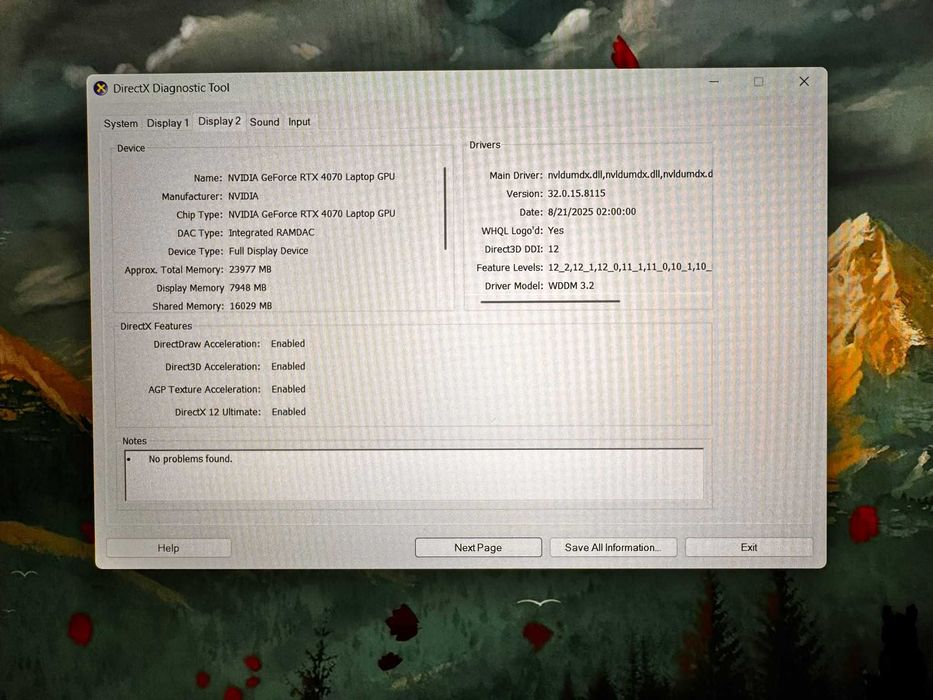Click Driver Model value WDDM 3.2
The image size is (933, 700).
571,286
